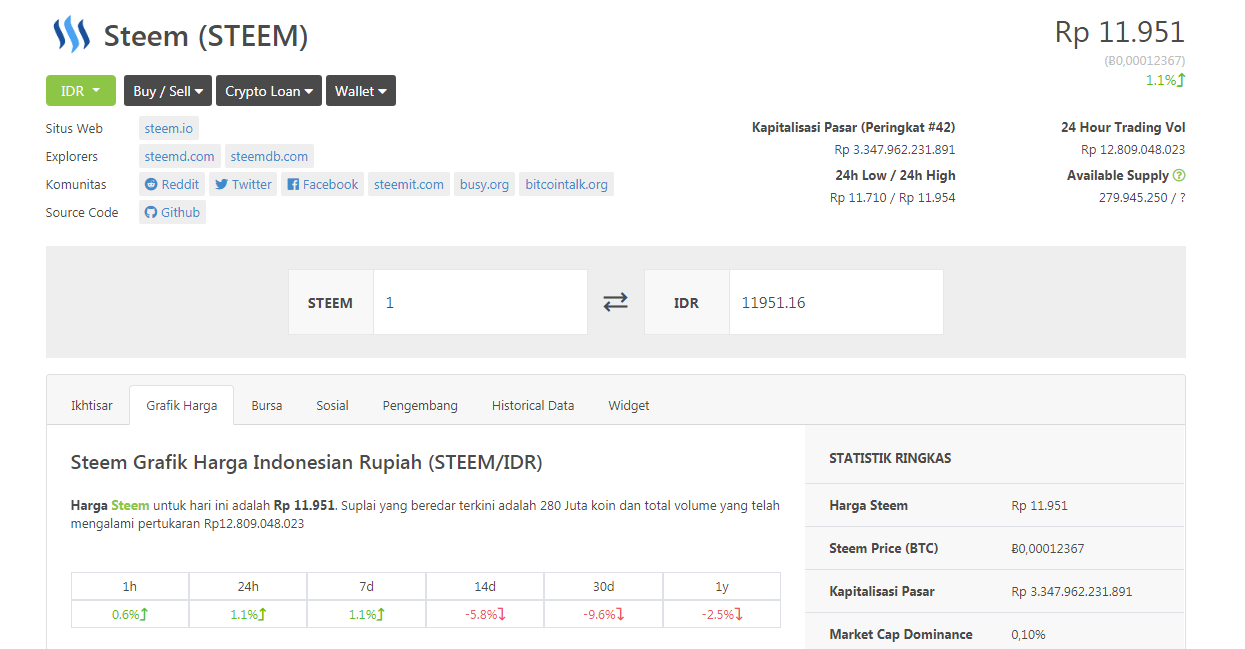Screen dimensions: 1245x649
Task: Click the 24h change value in the table
Action: 248,614
